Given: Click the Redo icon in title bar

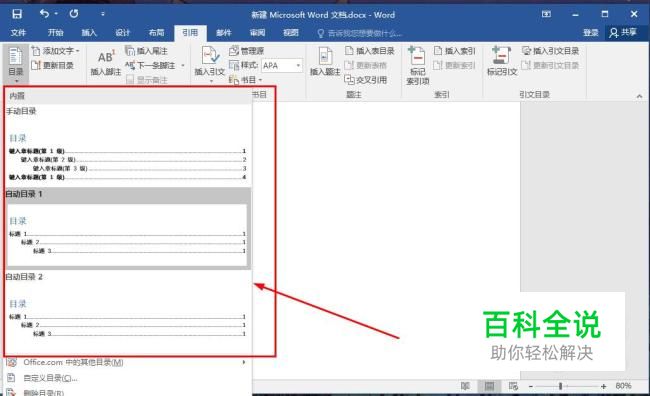Looking at the screenshot, I should pyautogui.click(x=74, y=14).
